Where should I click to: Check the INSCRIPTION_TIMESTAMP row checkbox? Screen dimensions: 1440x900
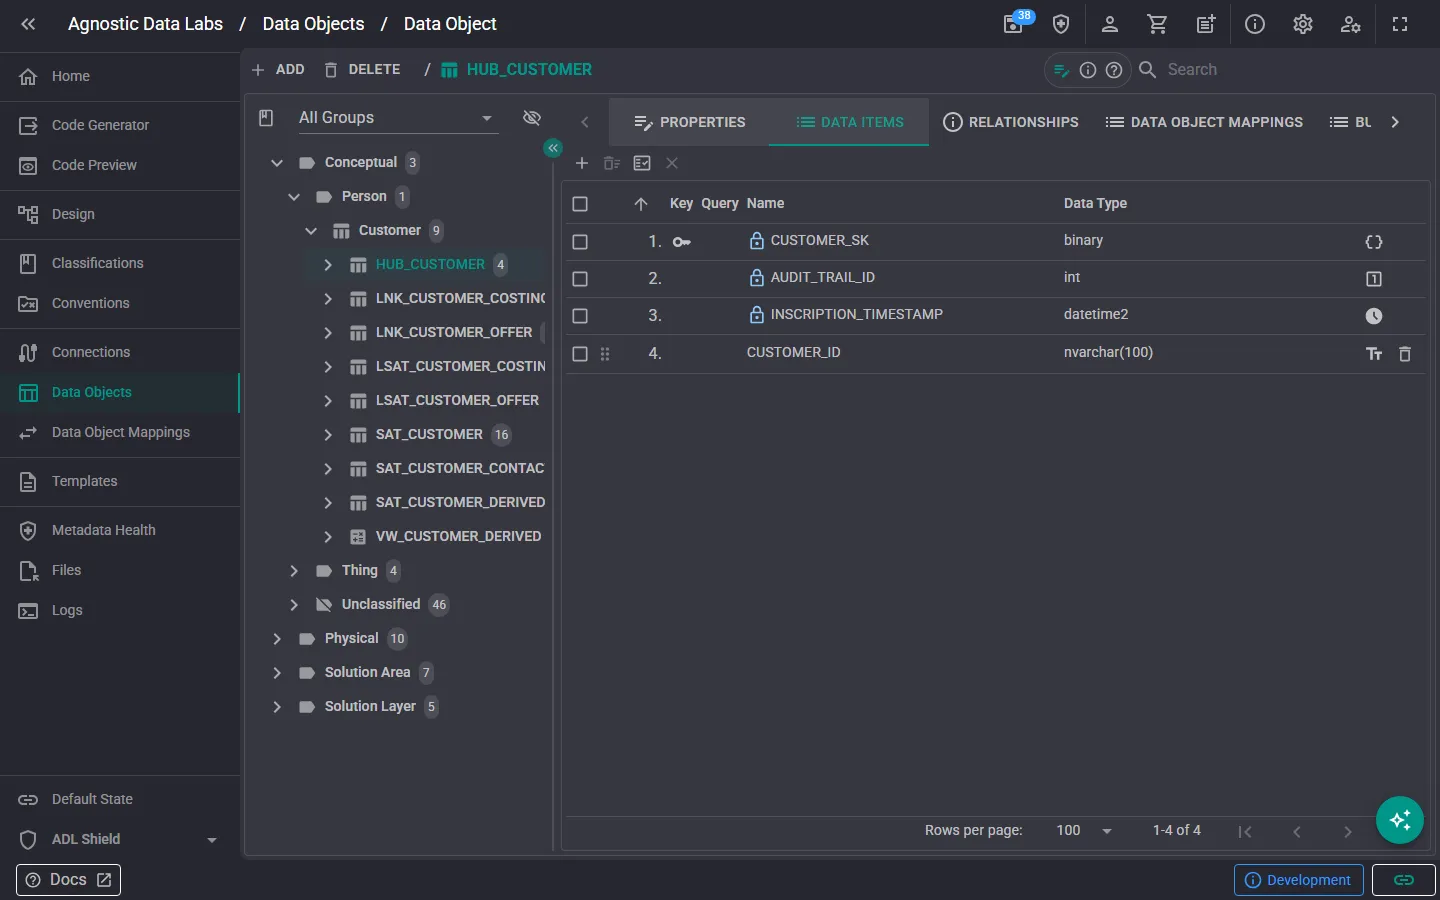580,316
